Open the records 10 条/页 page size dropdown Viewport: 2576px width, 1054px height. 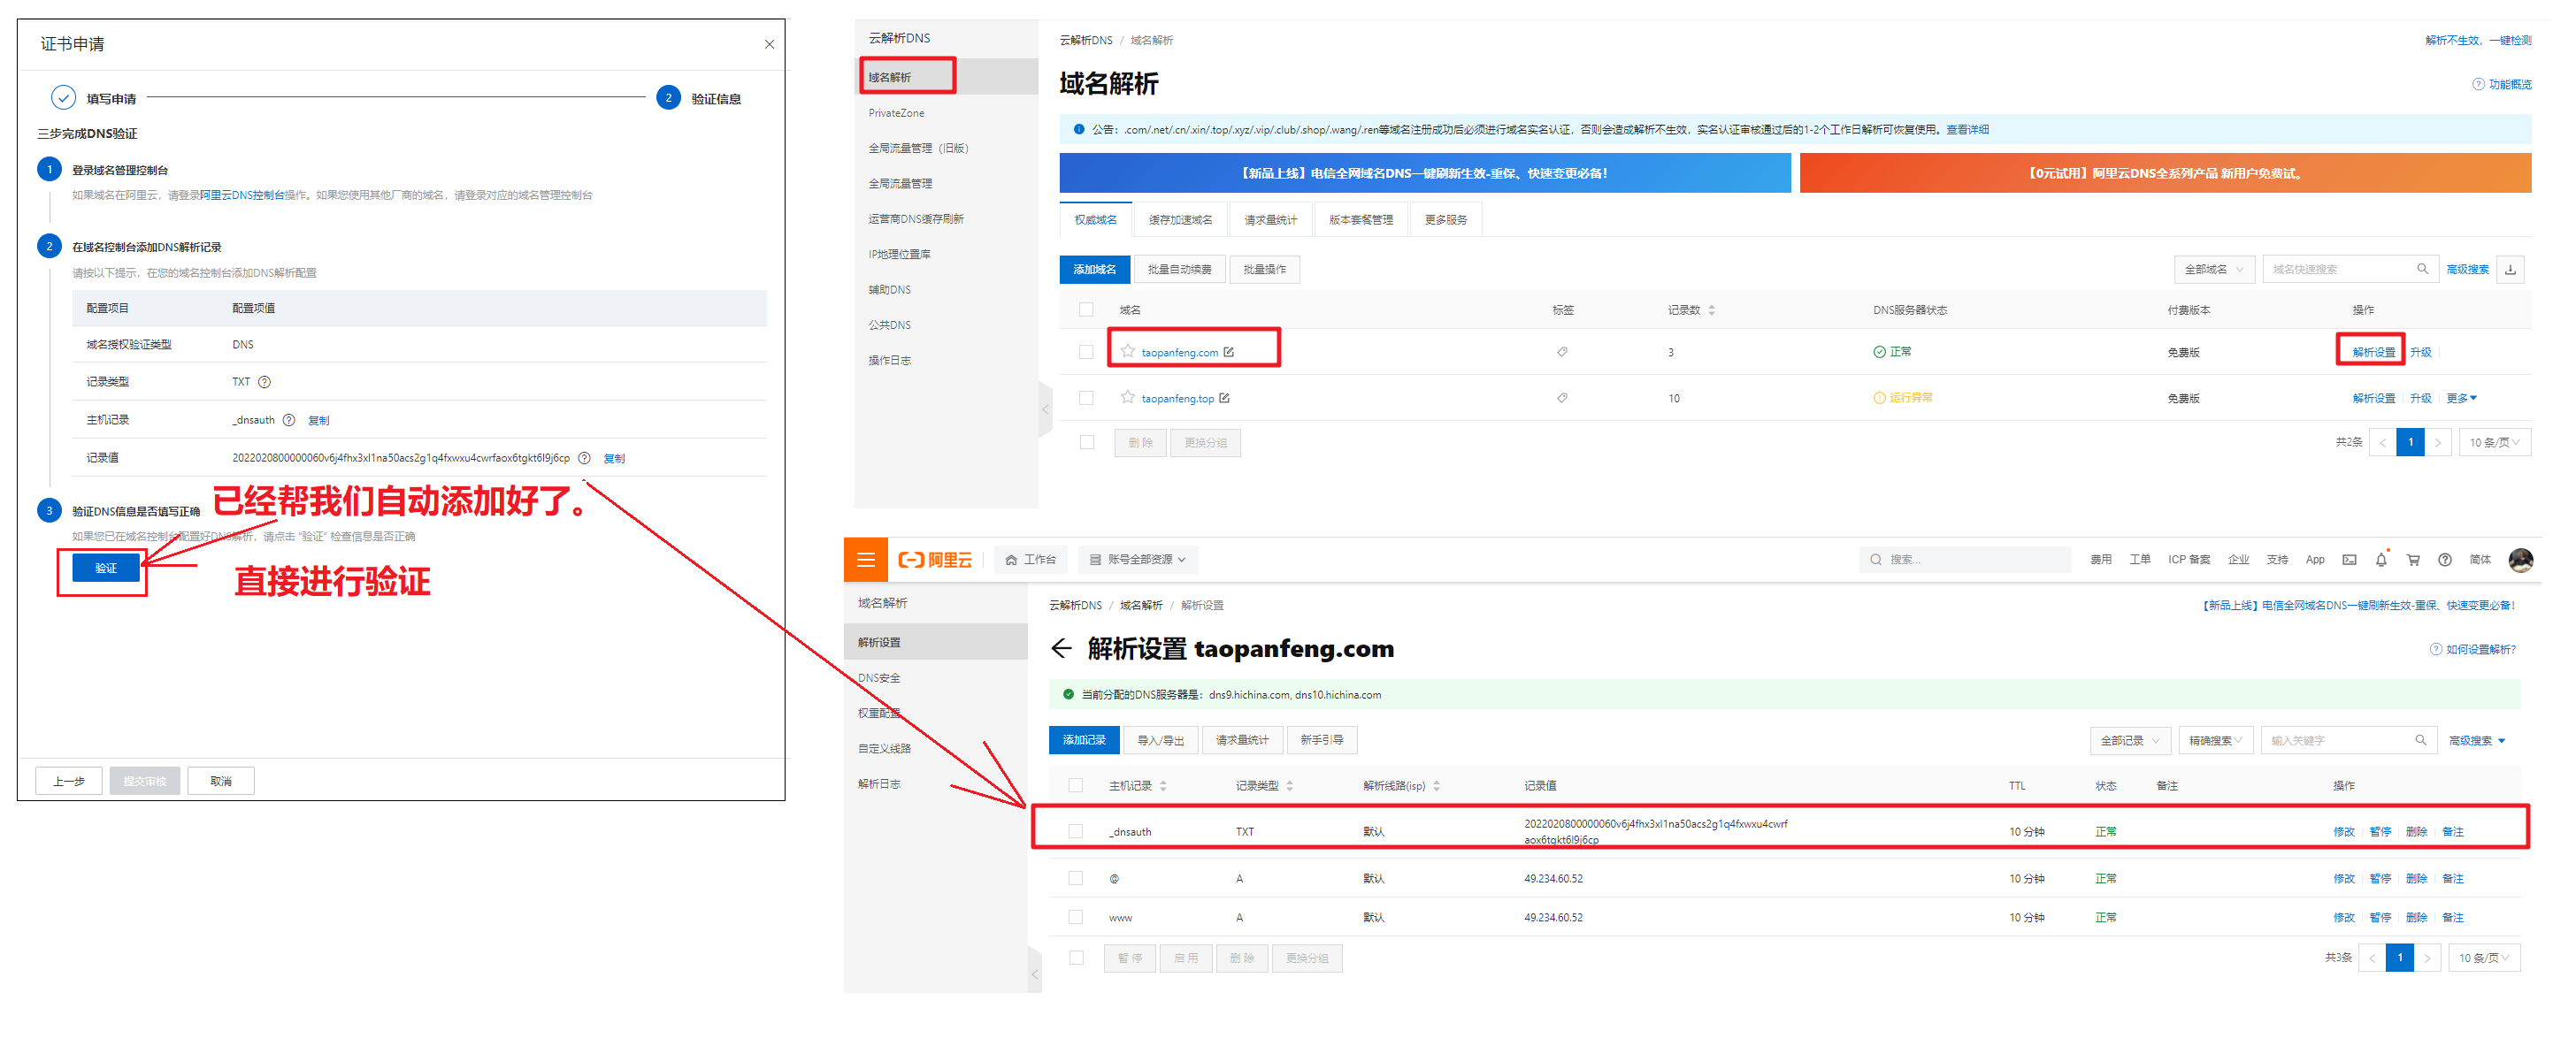(2483, 957)
